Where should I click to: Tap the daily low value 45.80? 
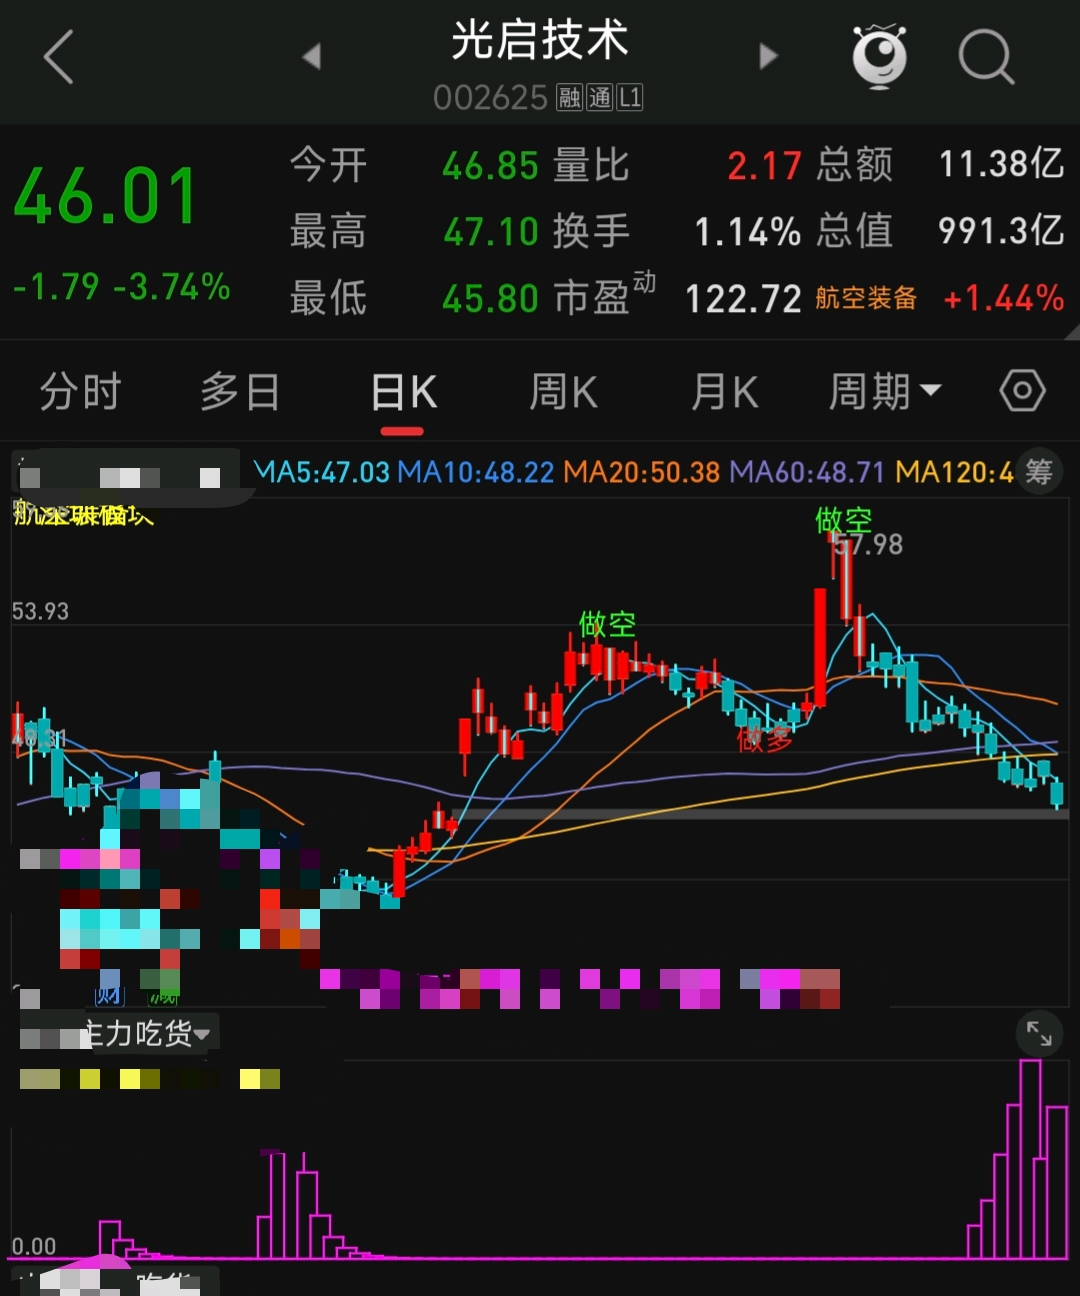pyautogui.click(x=491, y=298)
